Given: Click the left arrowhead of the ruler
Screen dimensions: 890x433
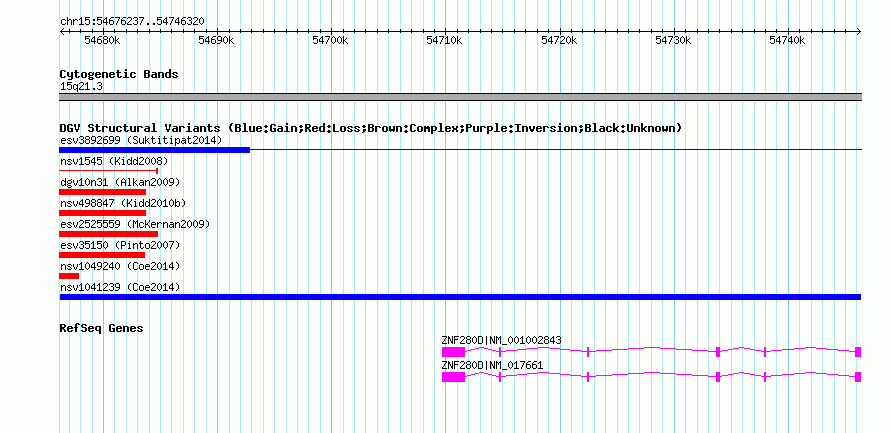Looking at the screenshot, I should [61, 31].
